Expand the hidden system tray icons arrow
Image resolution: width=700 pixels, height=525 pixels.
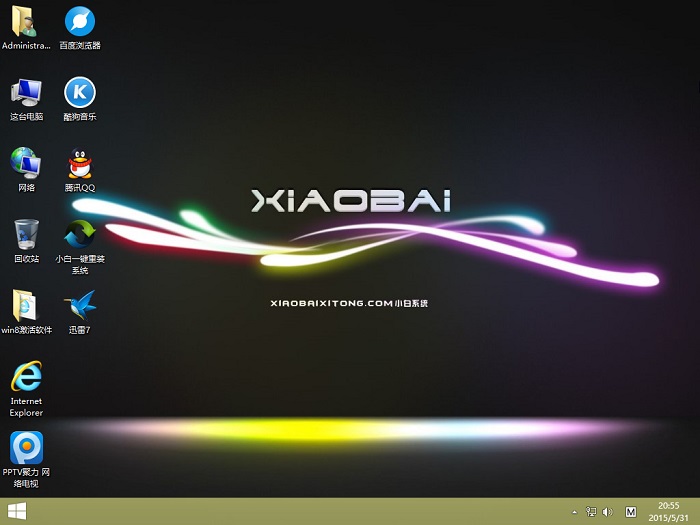click(x=574, y=512)
